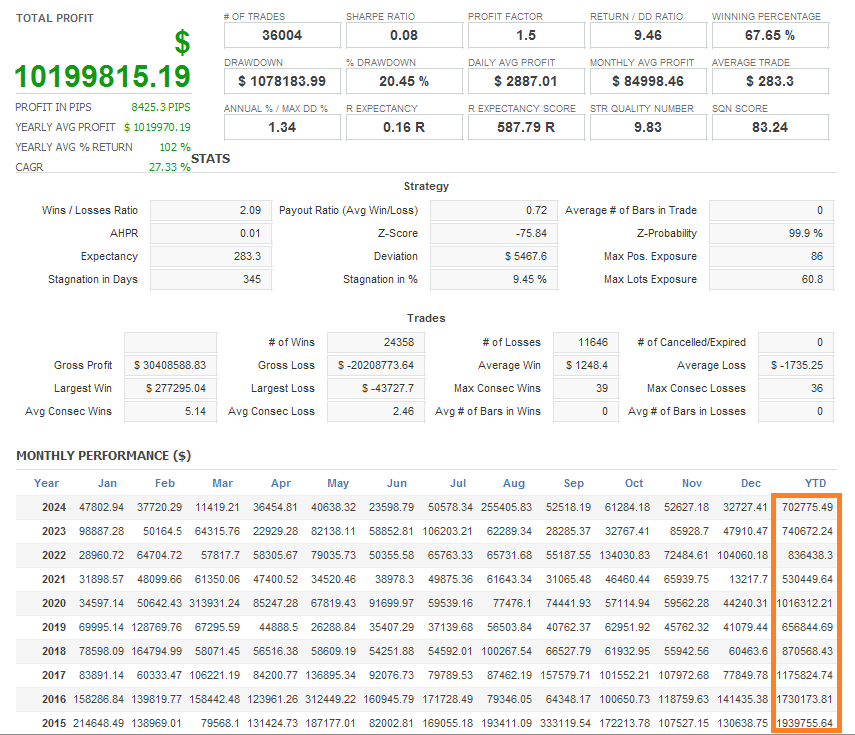855x735 pixels.
Task: Click 2016 May value 312449.22
Action: click(x=330, y=699)
